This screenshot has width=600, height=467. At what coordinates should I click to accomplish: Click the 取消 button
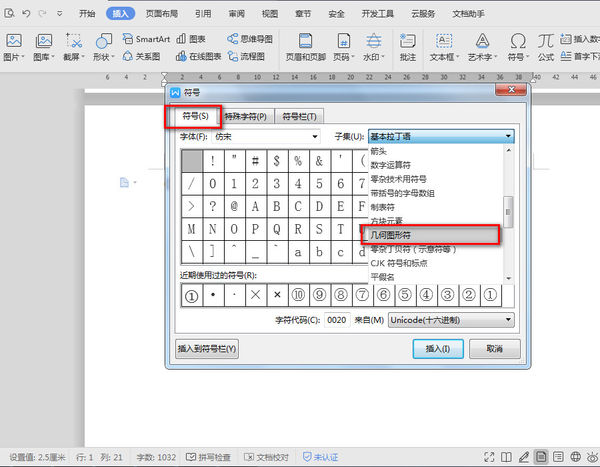coord(494,349)
